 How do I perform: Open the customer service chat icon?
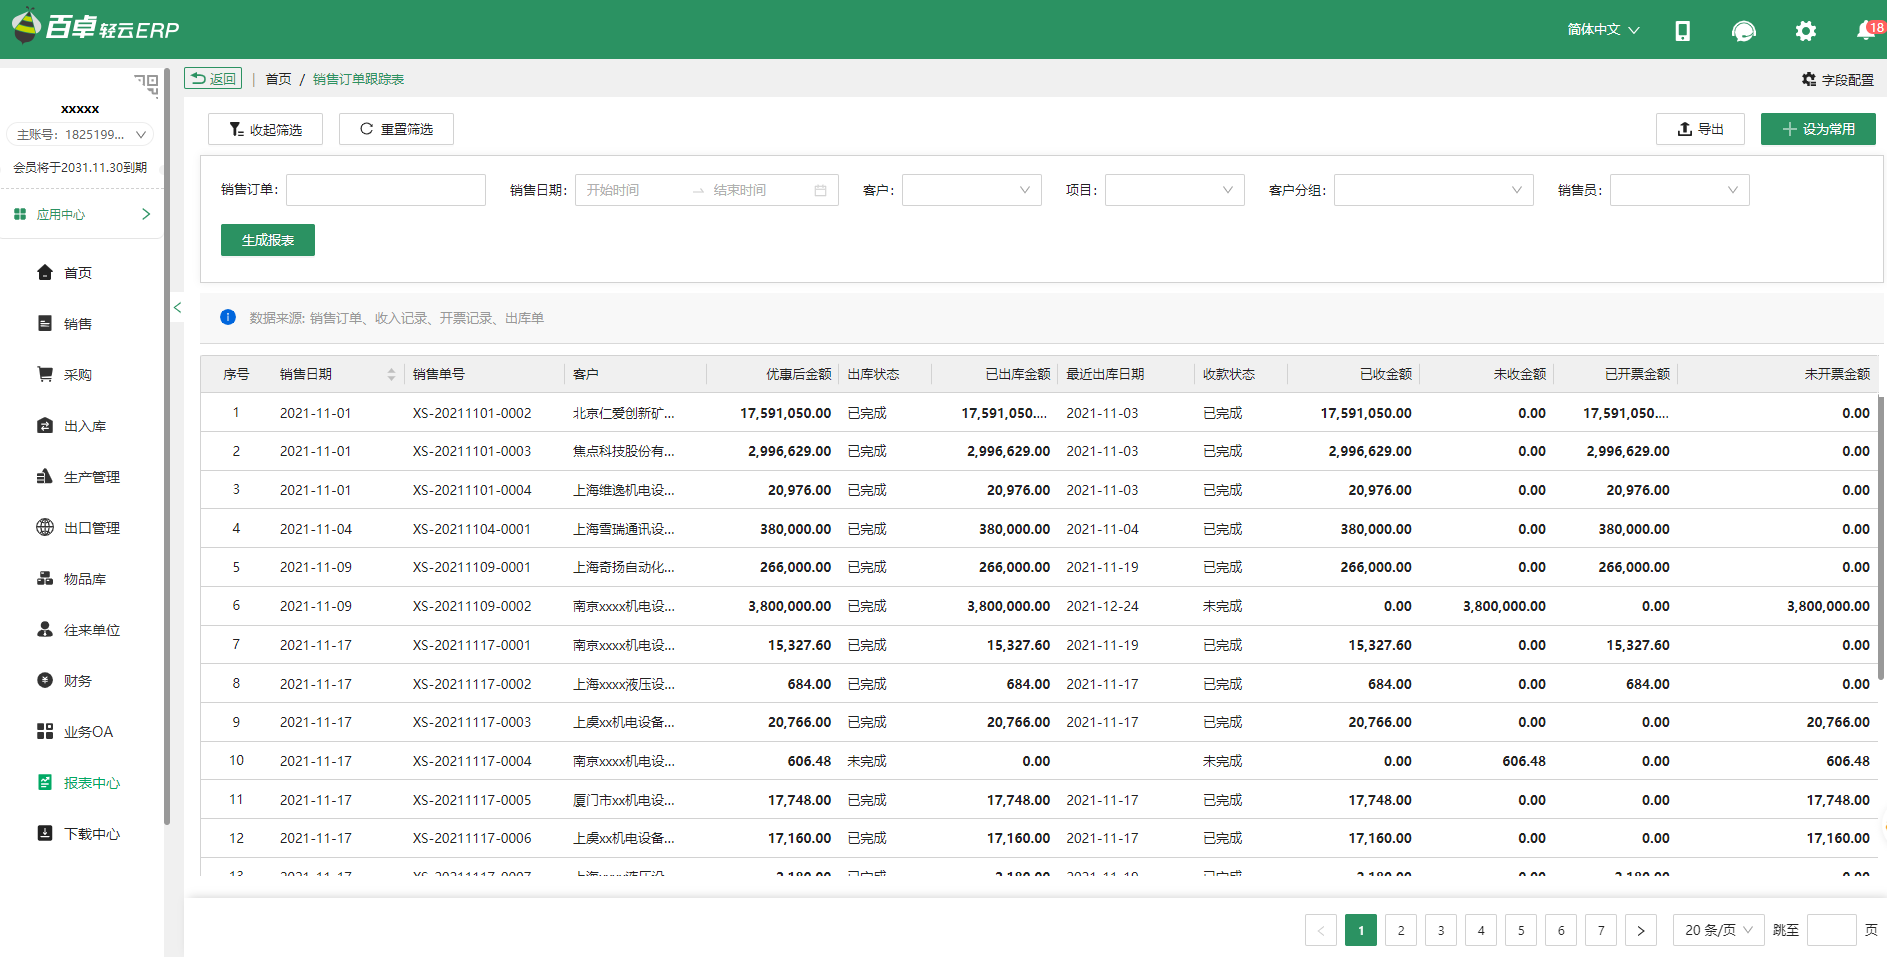point(1743,31)
